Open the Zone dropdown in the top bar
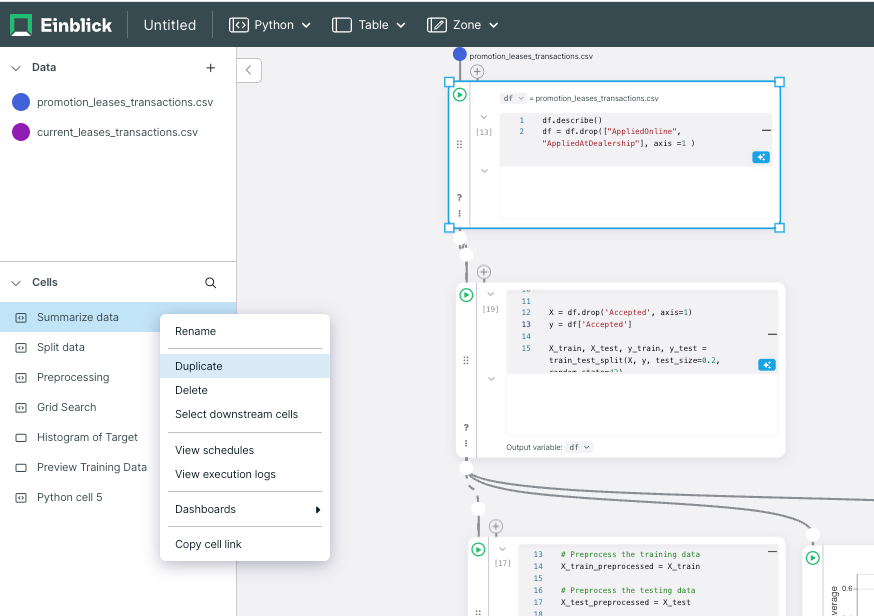 463,25
